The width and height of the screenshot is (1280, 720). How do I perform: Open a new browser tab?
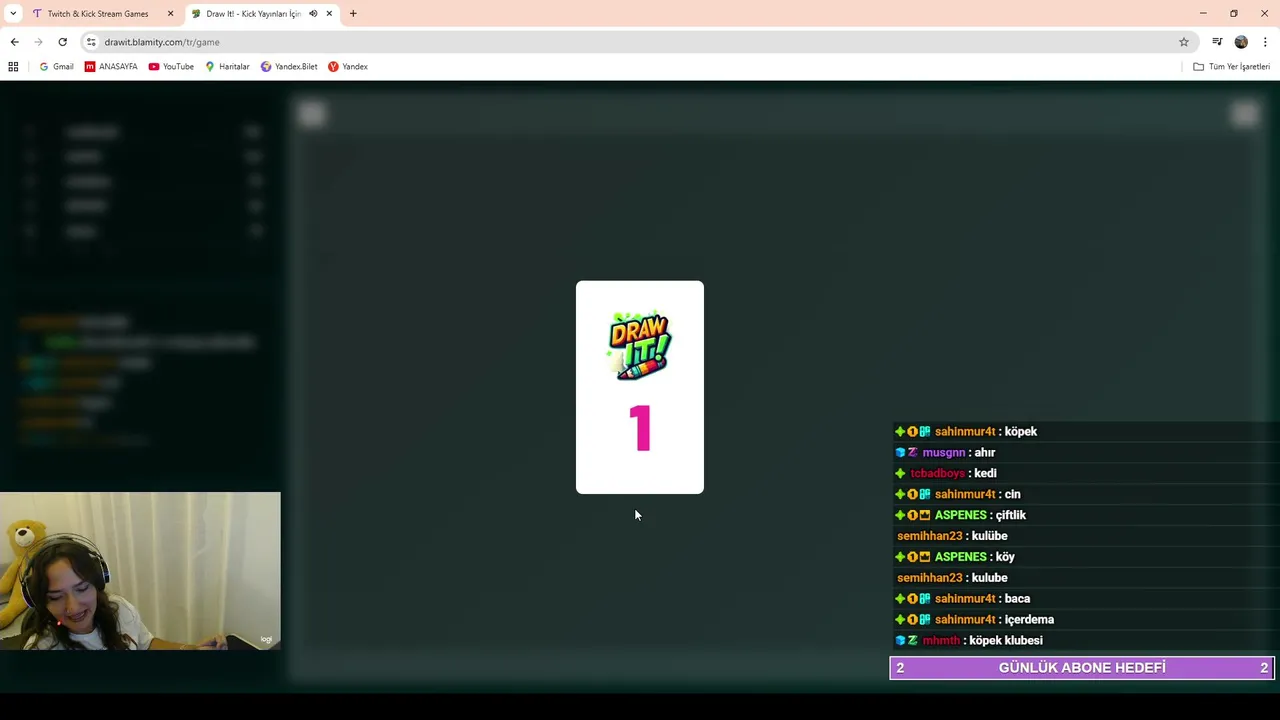pos(353,14)
